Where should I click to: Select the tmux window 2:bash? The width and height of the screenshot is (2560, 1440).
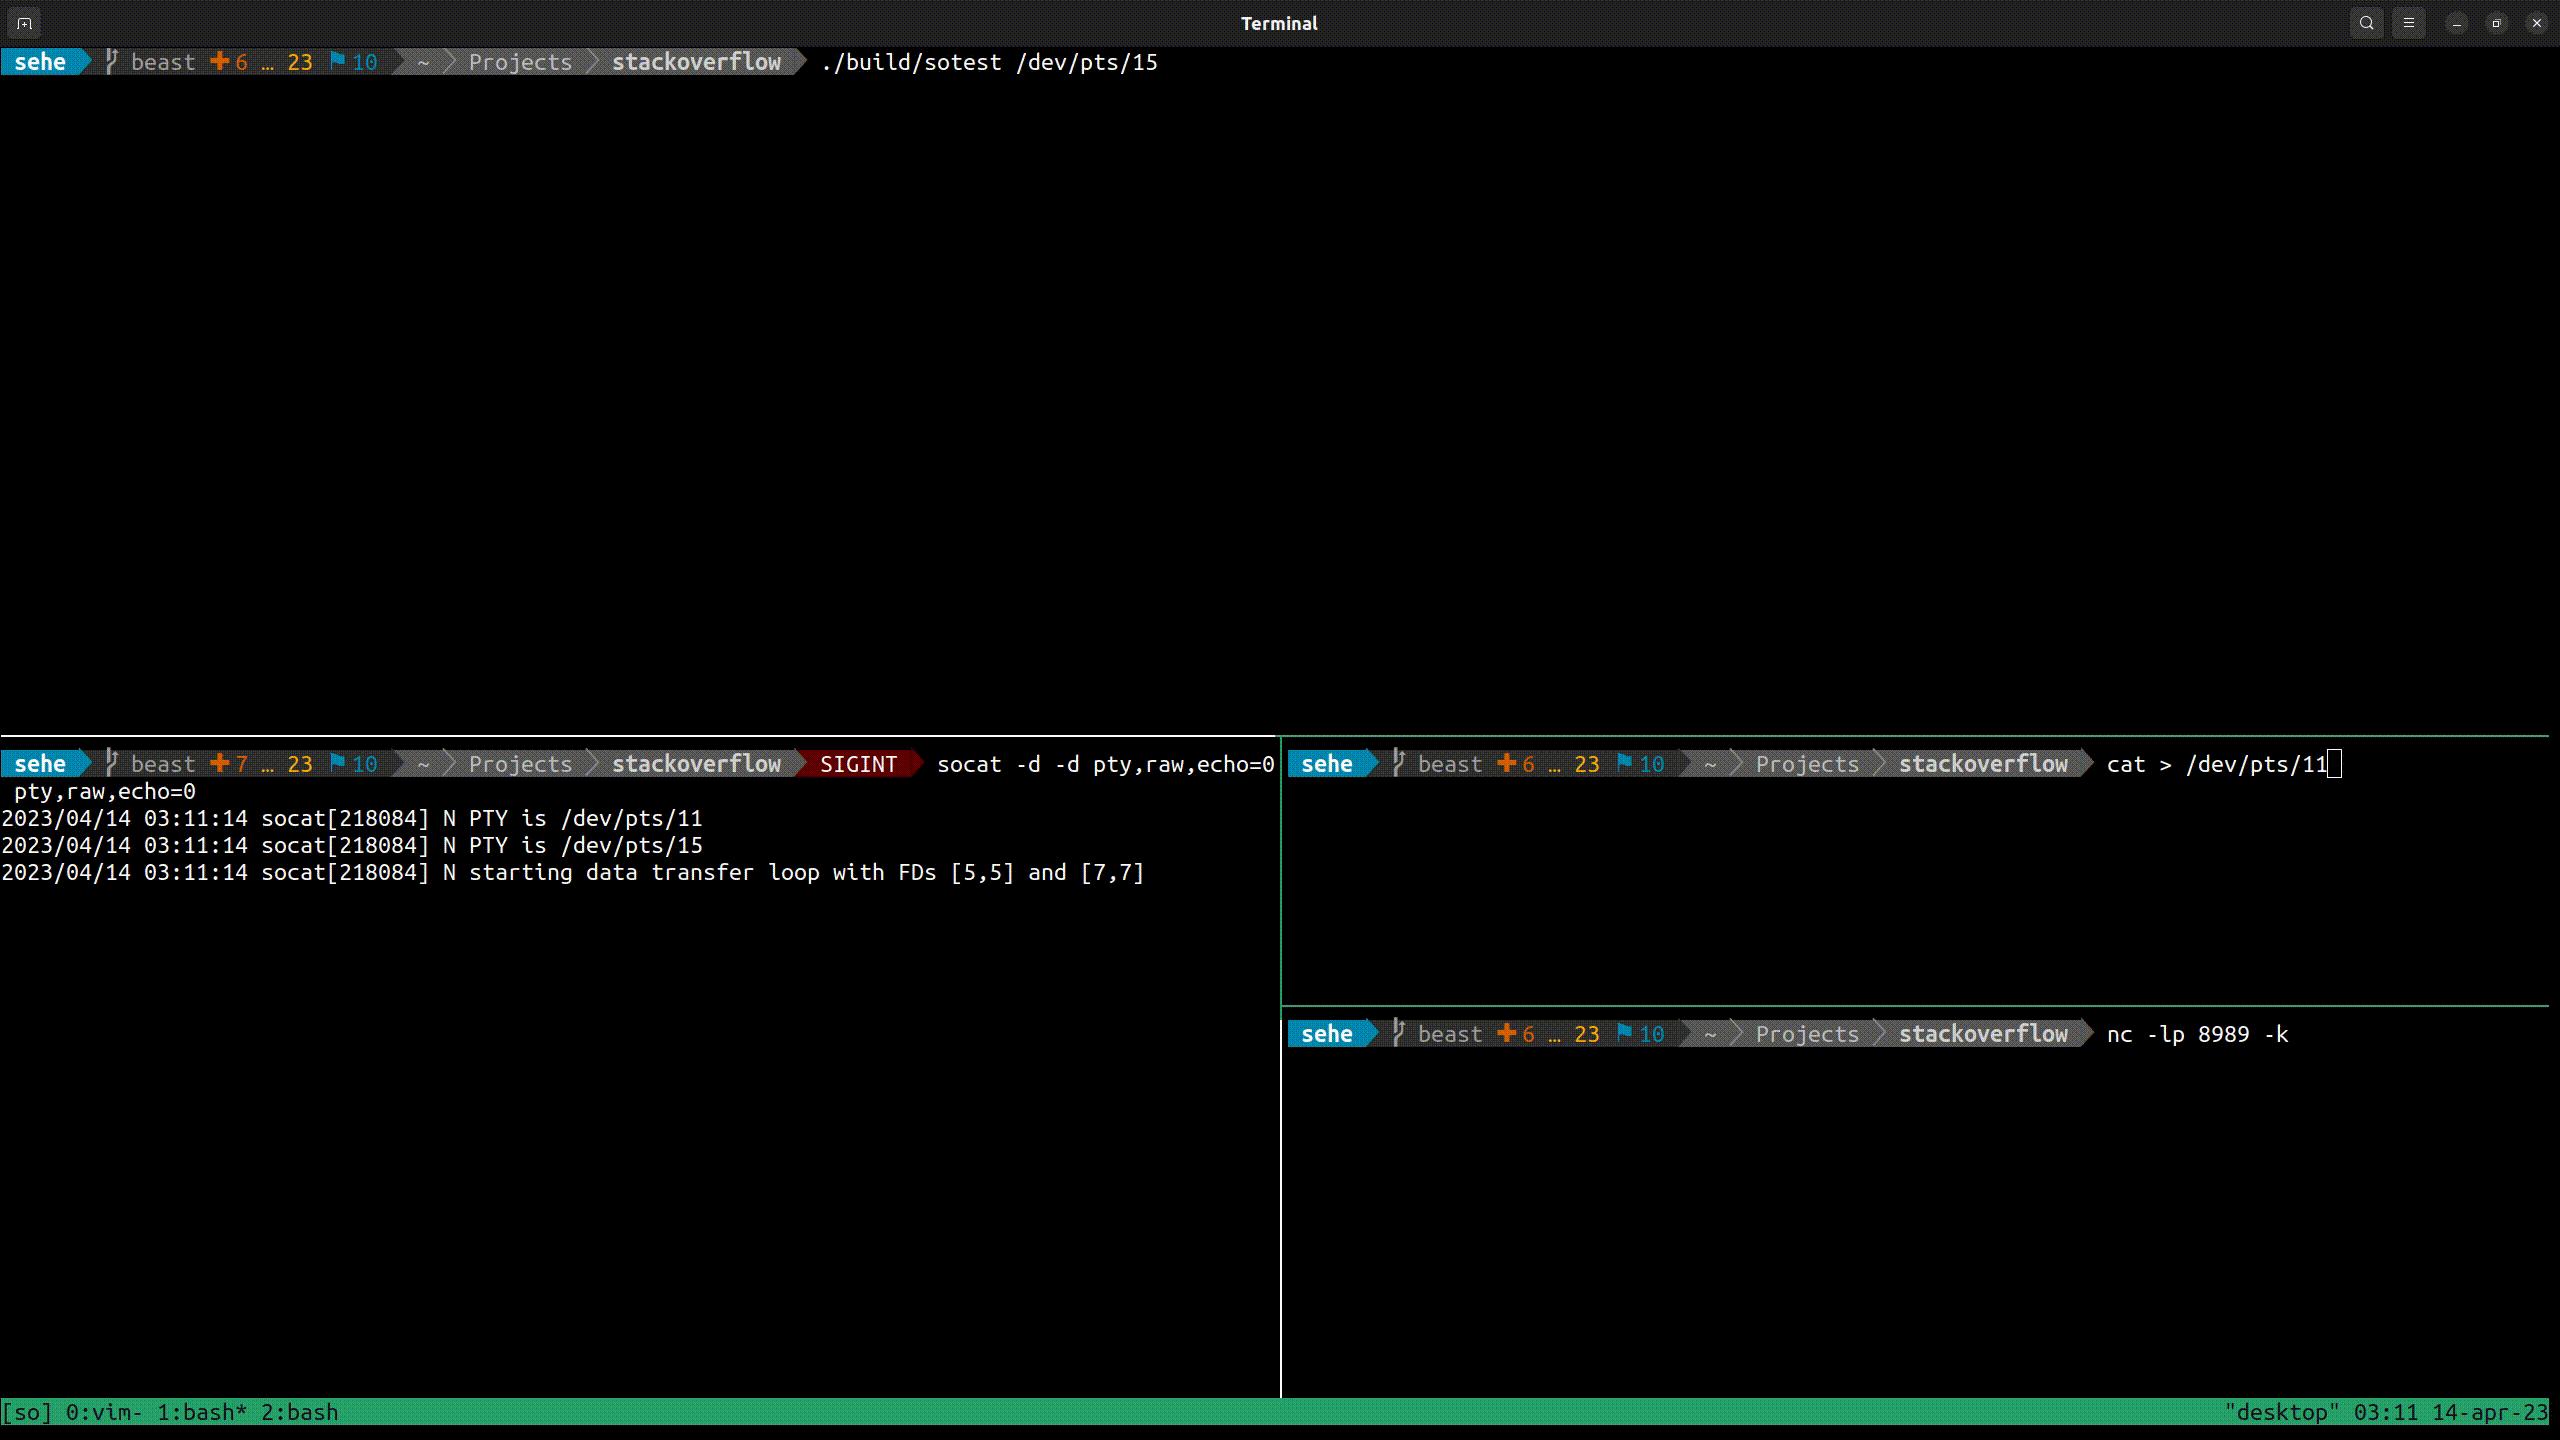298,1411
